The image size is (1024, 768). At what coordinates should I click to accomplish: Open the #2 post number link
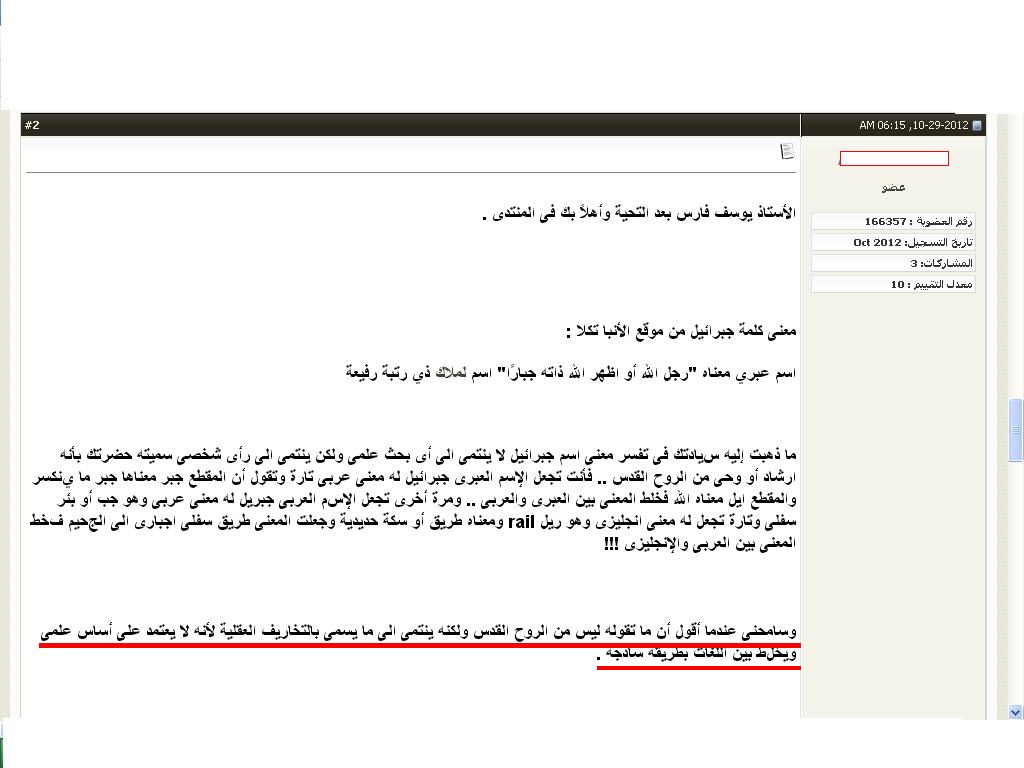[x=31, y=125]
